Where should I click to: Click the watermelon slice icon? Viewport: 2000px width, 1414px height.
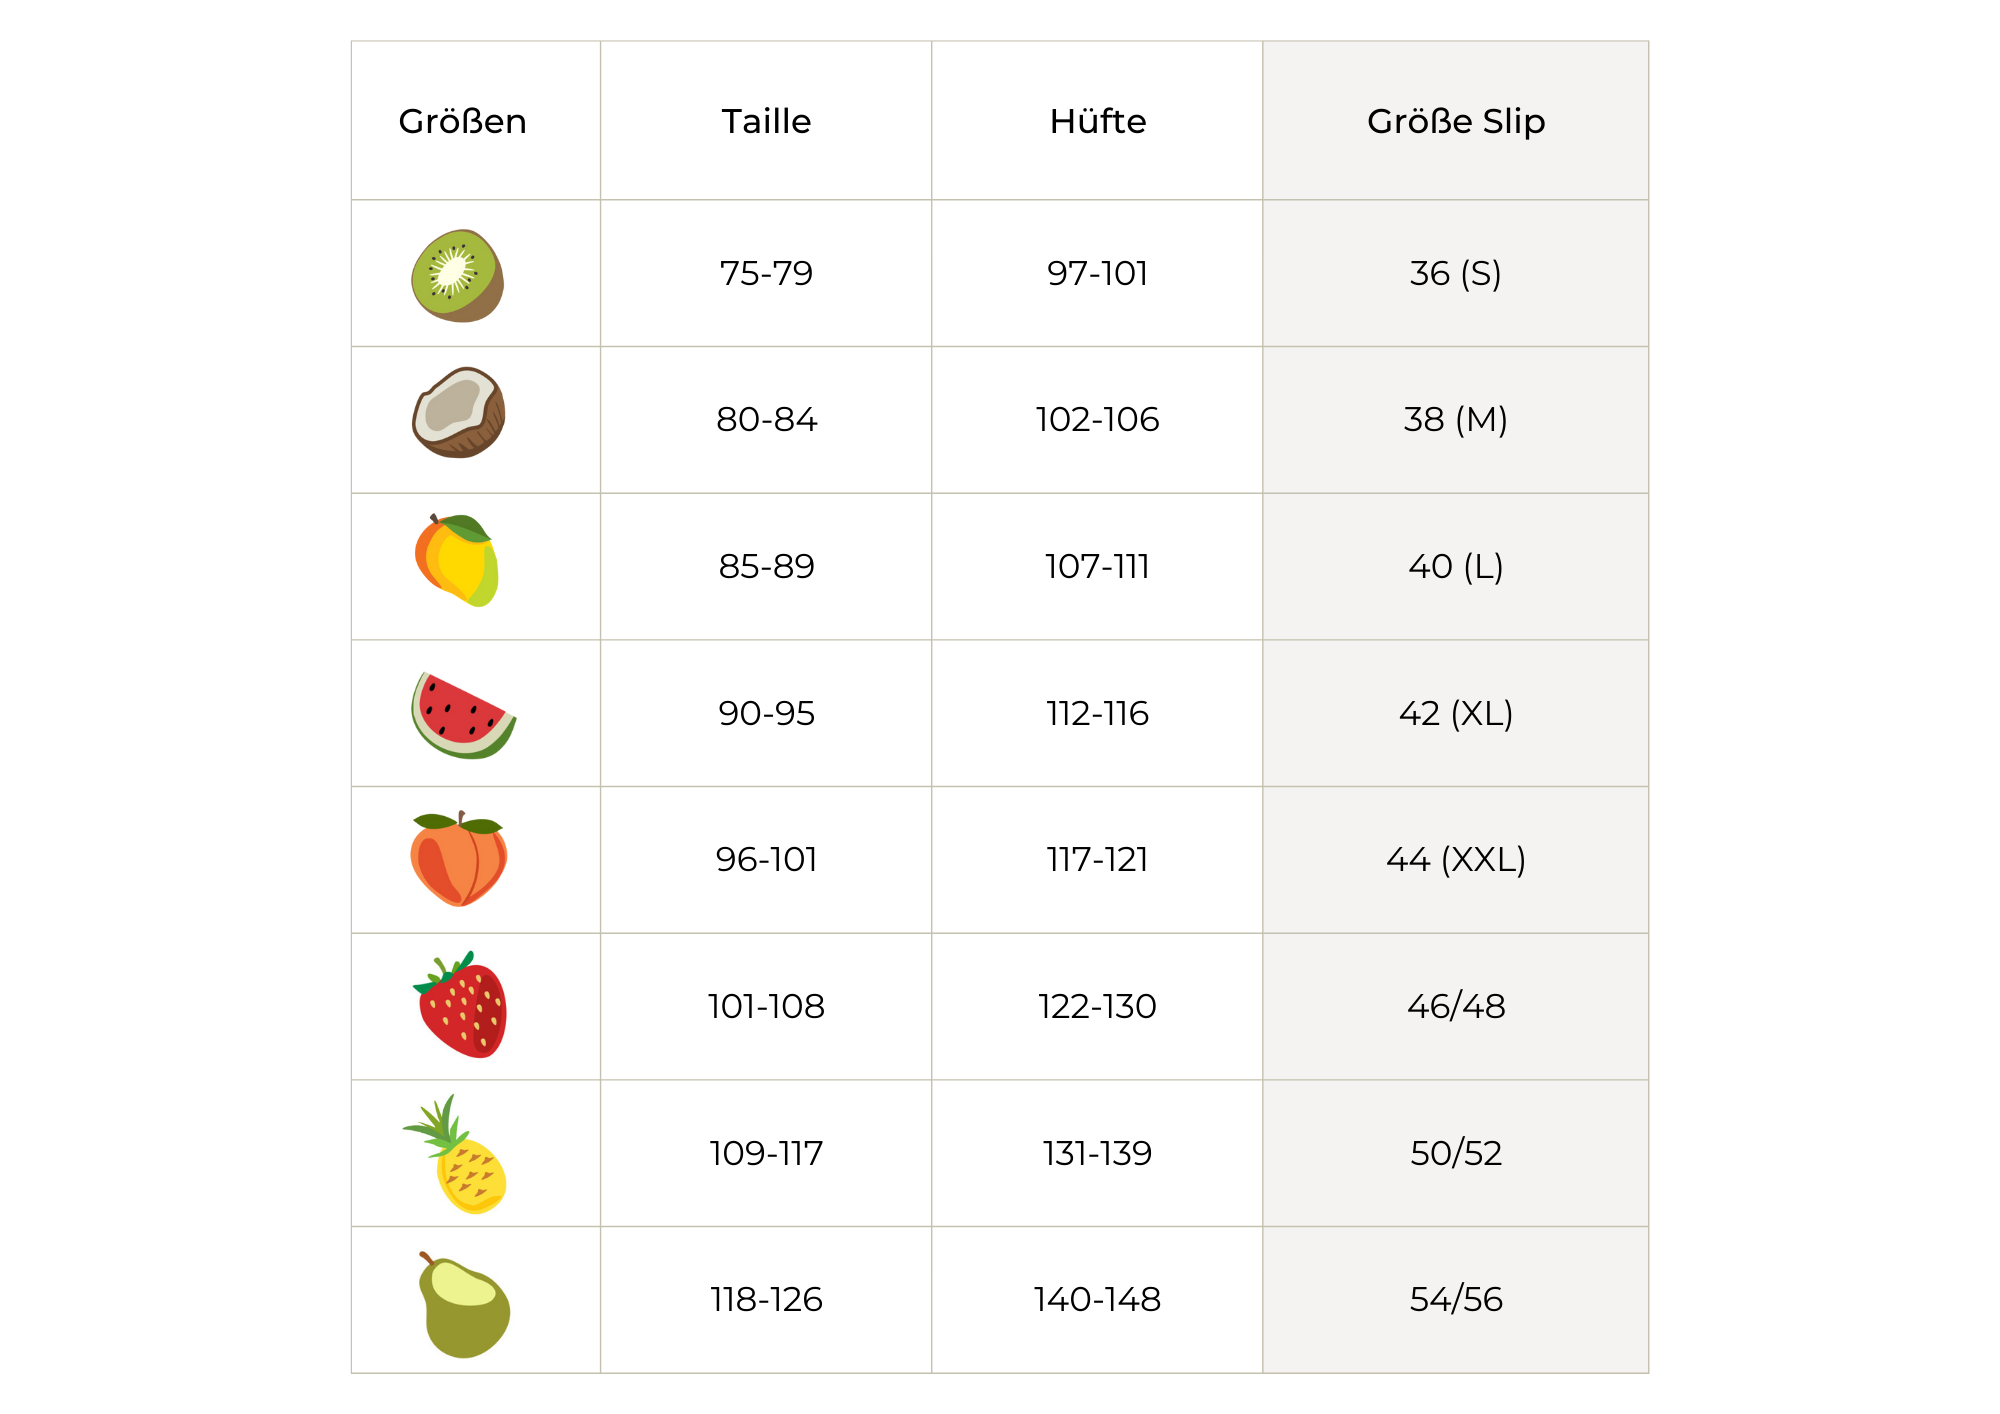click(x=462, y=715)
